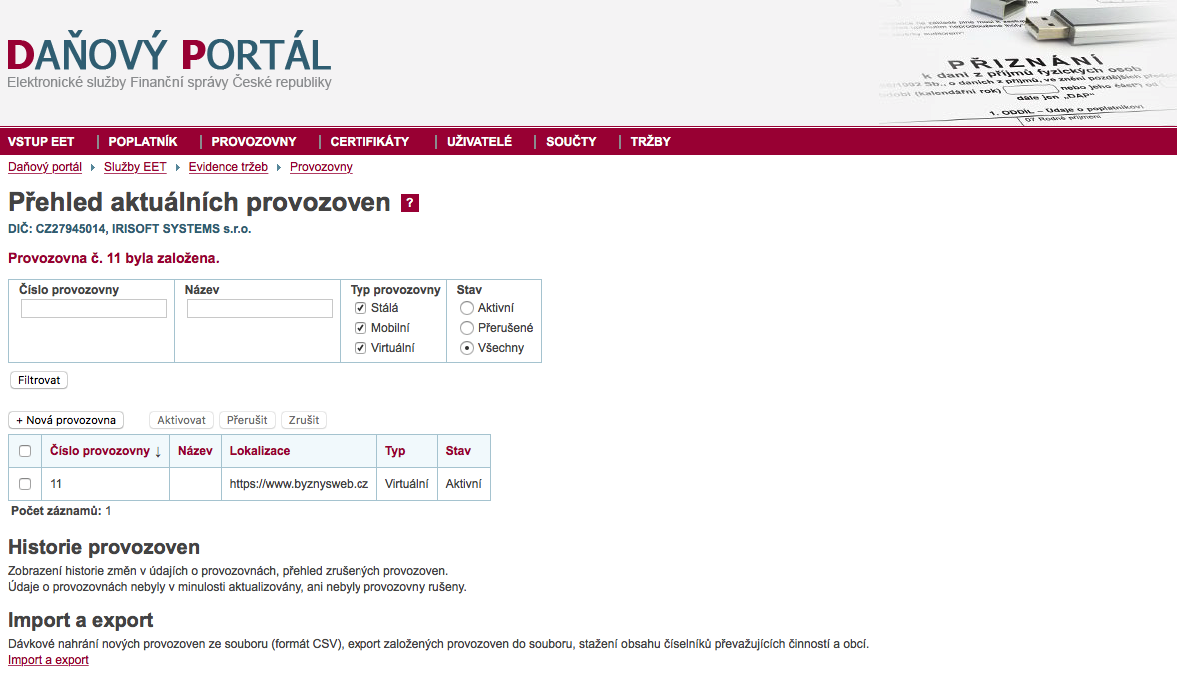Click the DIČ: CZ27945014 company line
Screen dimensions: 1177x686
(x=130, y=229)
